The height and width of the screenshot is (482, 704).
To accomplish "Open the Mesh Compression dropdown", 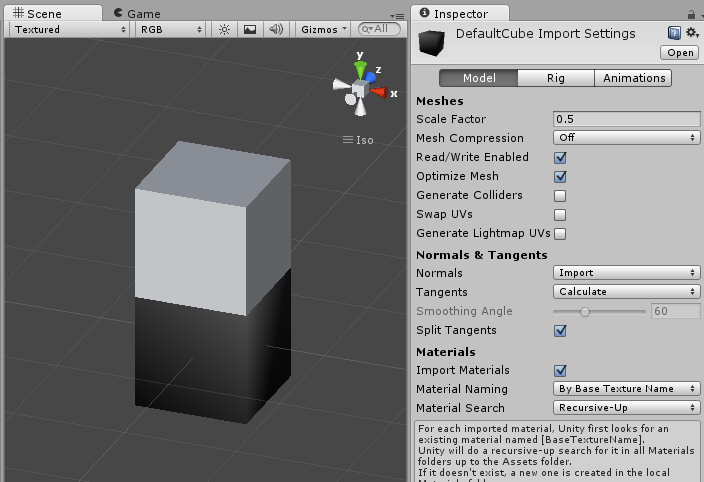I will (626, 138).
